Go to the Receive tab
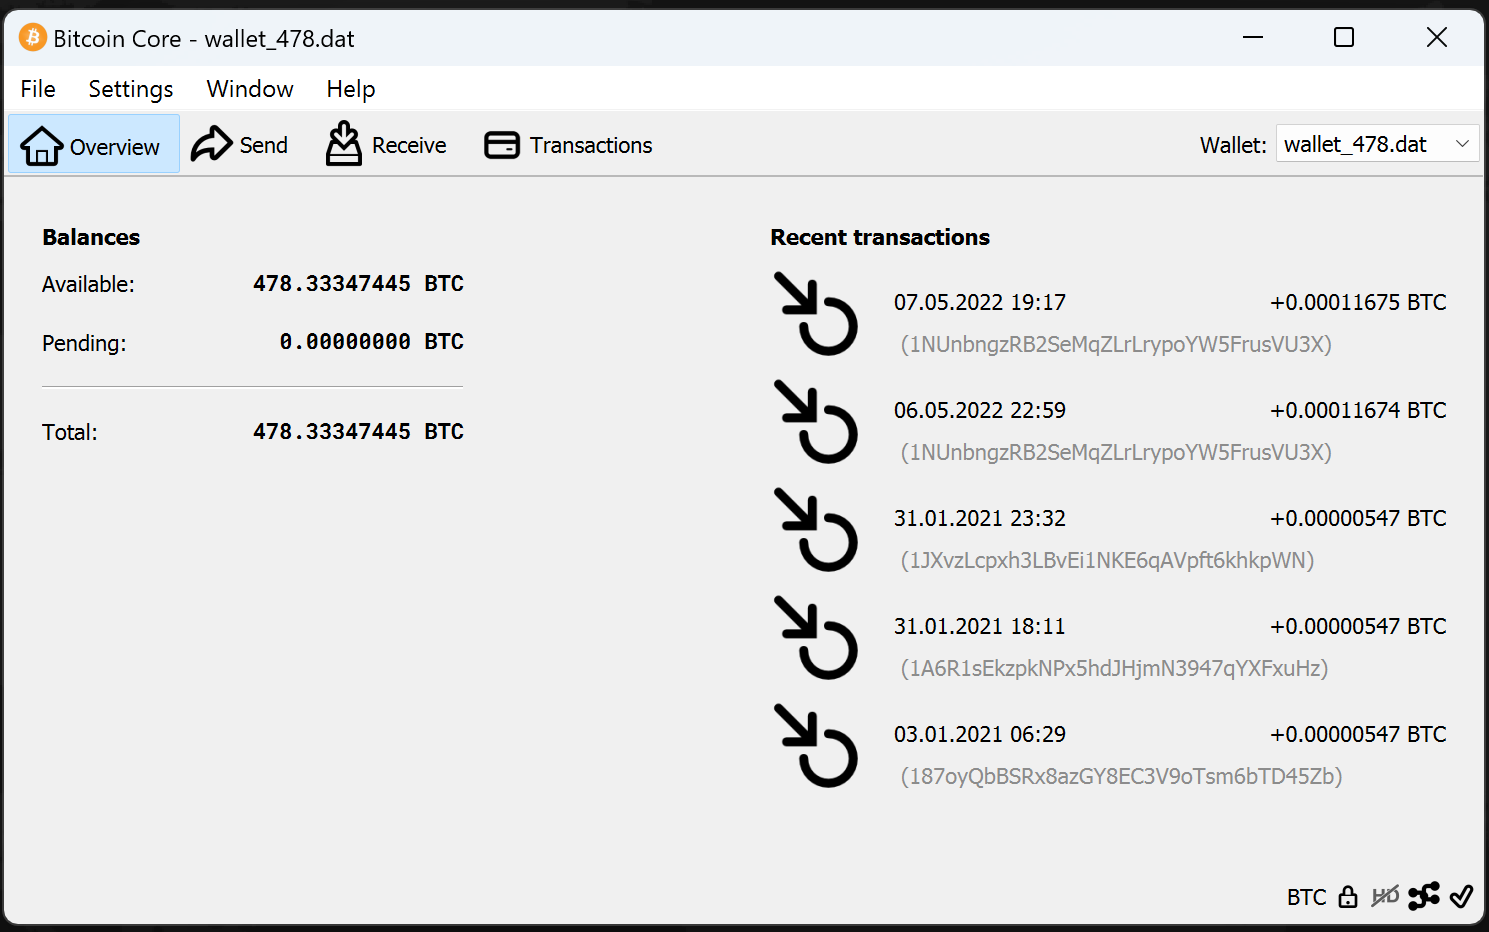Viewport: 1489px width, 932px height. coord(386,145)
